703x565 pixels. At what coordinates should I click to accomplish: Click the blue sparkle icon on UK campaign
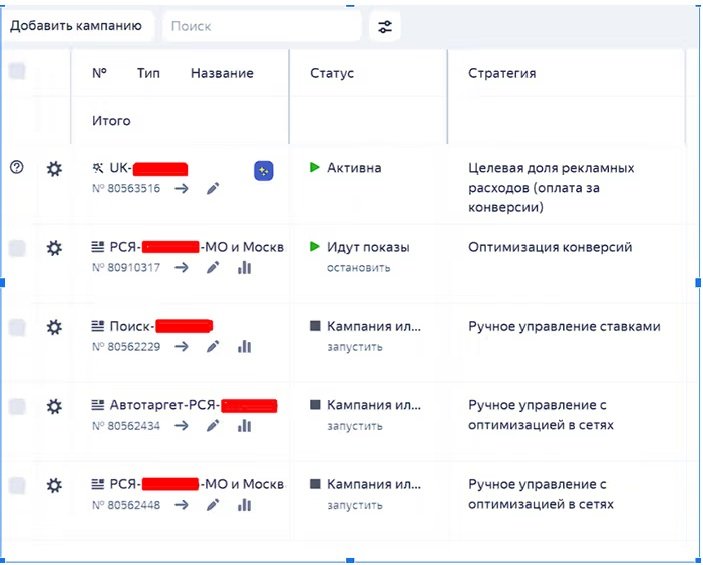tap(264, 171)
